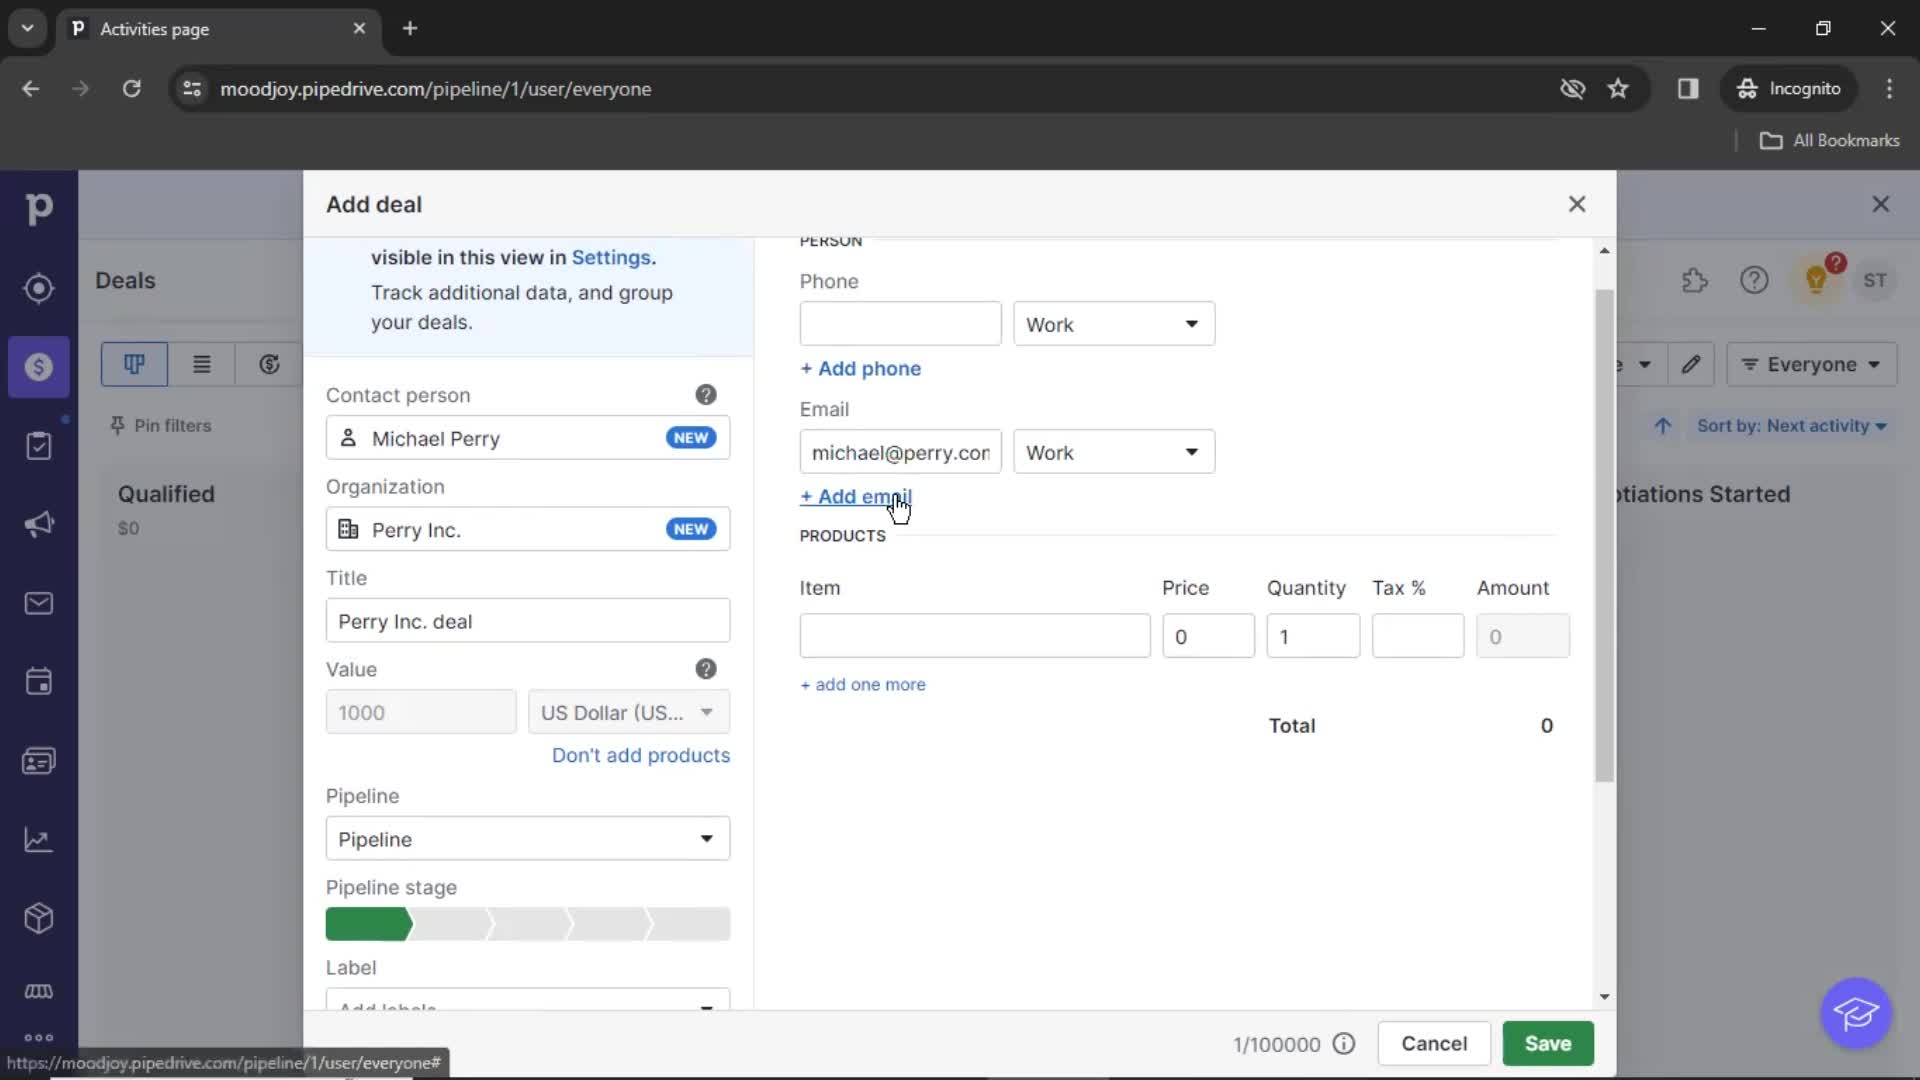
Task: Click the Settings link
Action: pos(611,258)
